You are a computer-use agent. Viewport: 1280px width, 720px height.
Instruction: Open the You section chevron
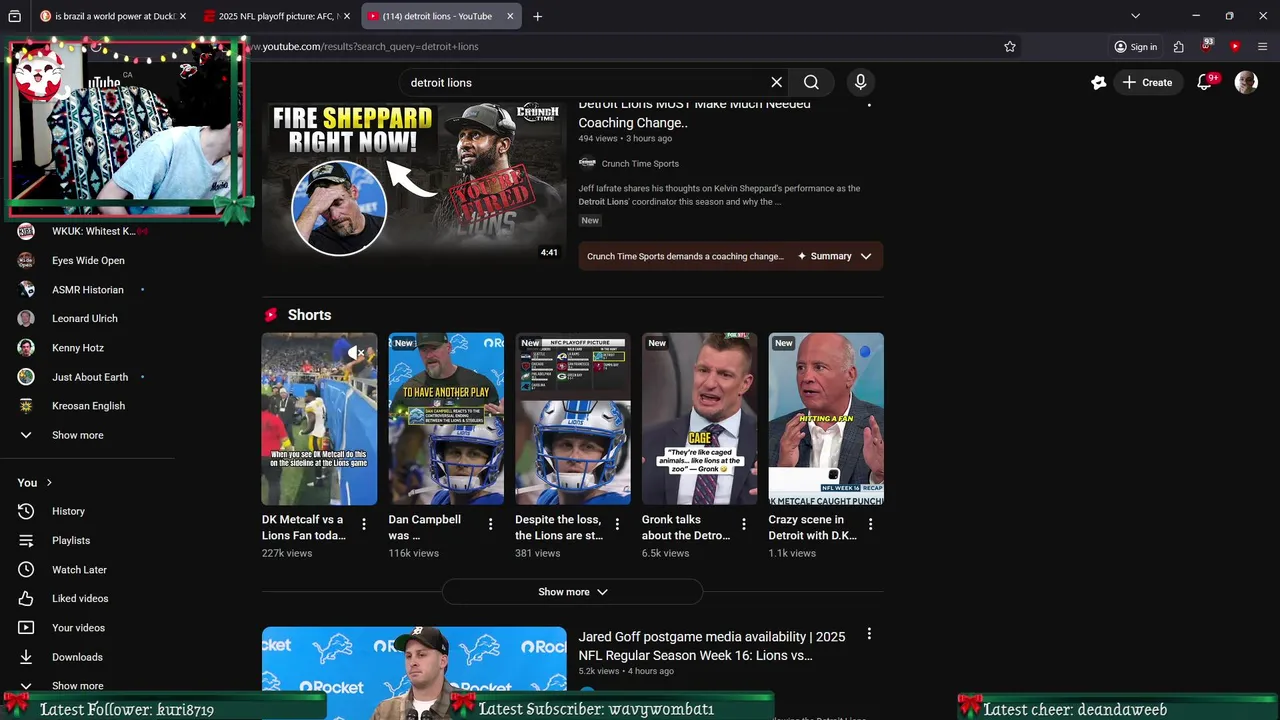(48, 483)
